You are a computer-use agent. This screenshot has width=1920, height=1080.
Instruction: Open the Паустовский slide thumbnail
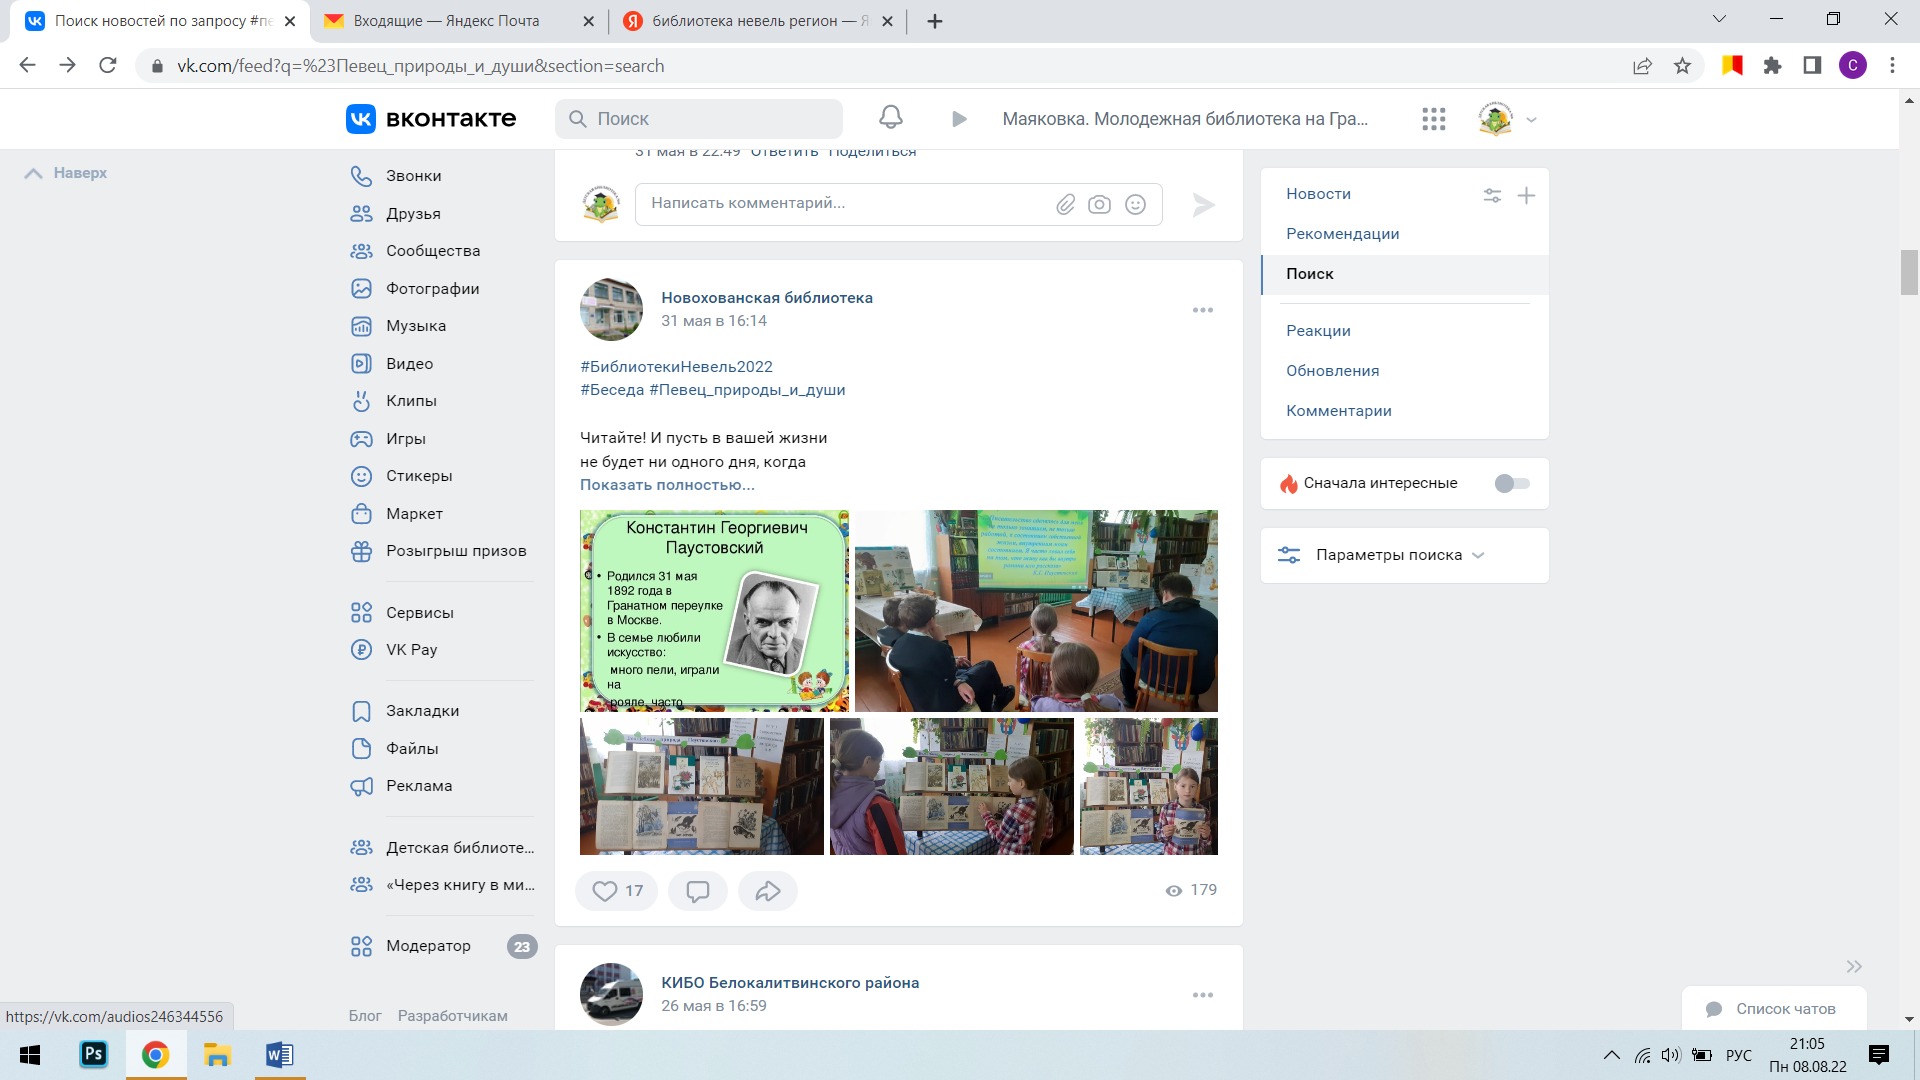714,611
